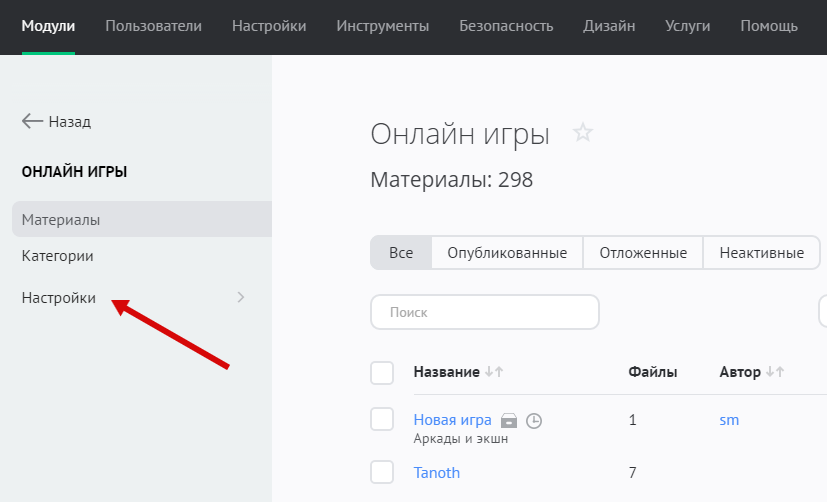Sort by Автор using the sort arrows
Screen dimensions: 827x502
point(774,372)
